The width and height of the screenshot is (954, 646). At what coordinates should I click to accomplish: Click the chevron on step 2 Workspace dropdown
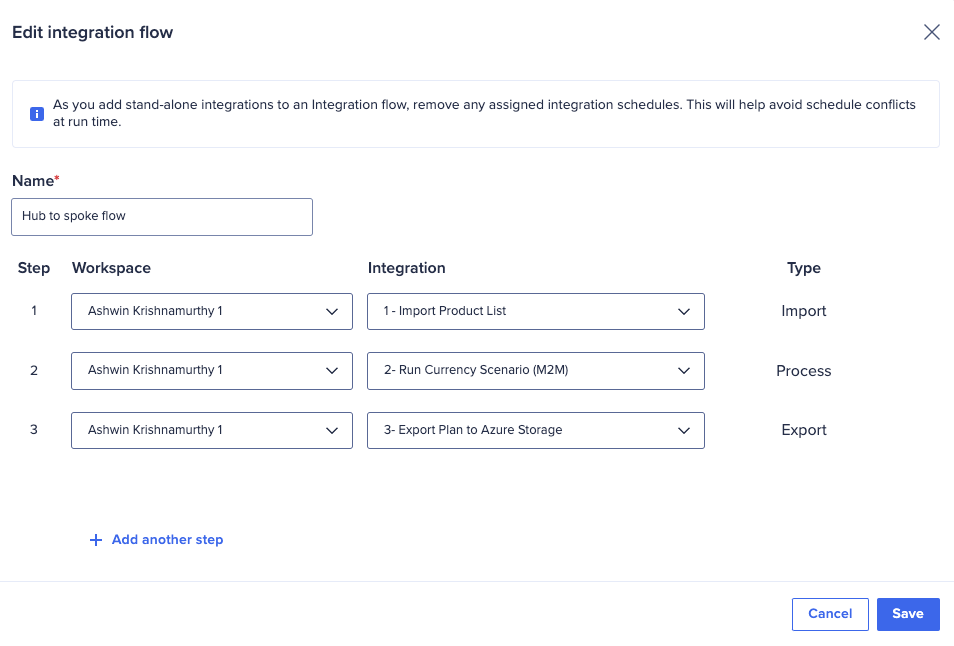(x=332, y=371)
